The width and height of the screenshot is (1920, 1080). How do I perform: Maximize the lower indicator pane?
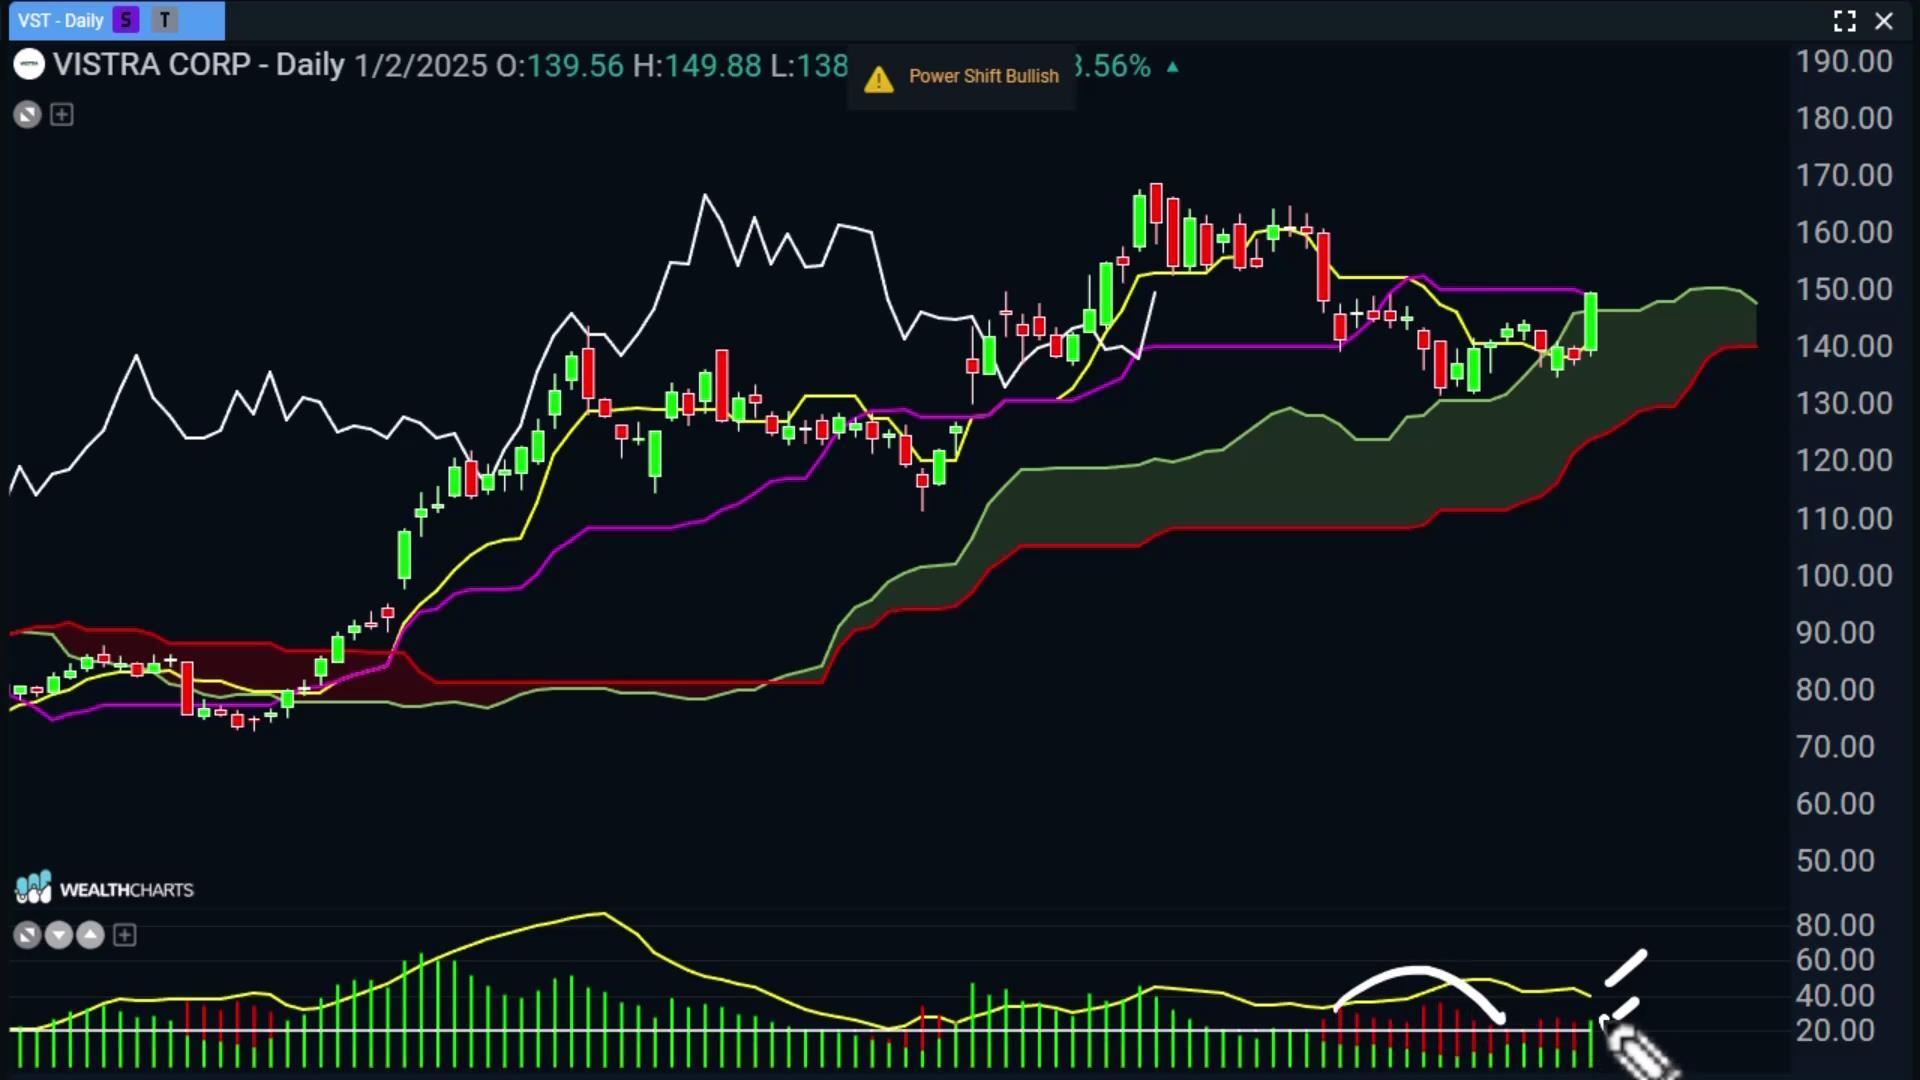coord(28,935)
